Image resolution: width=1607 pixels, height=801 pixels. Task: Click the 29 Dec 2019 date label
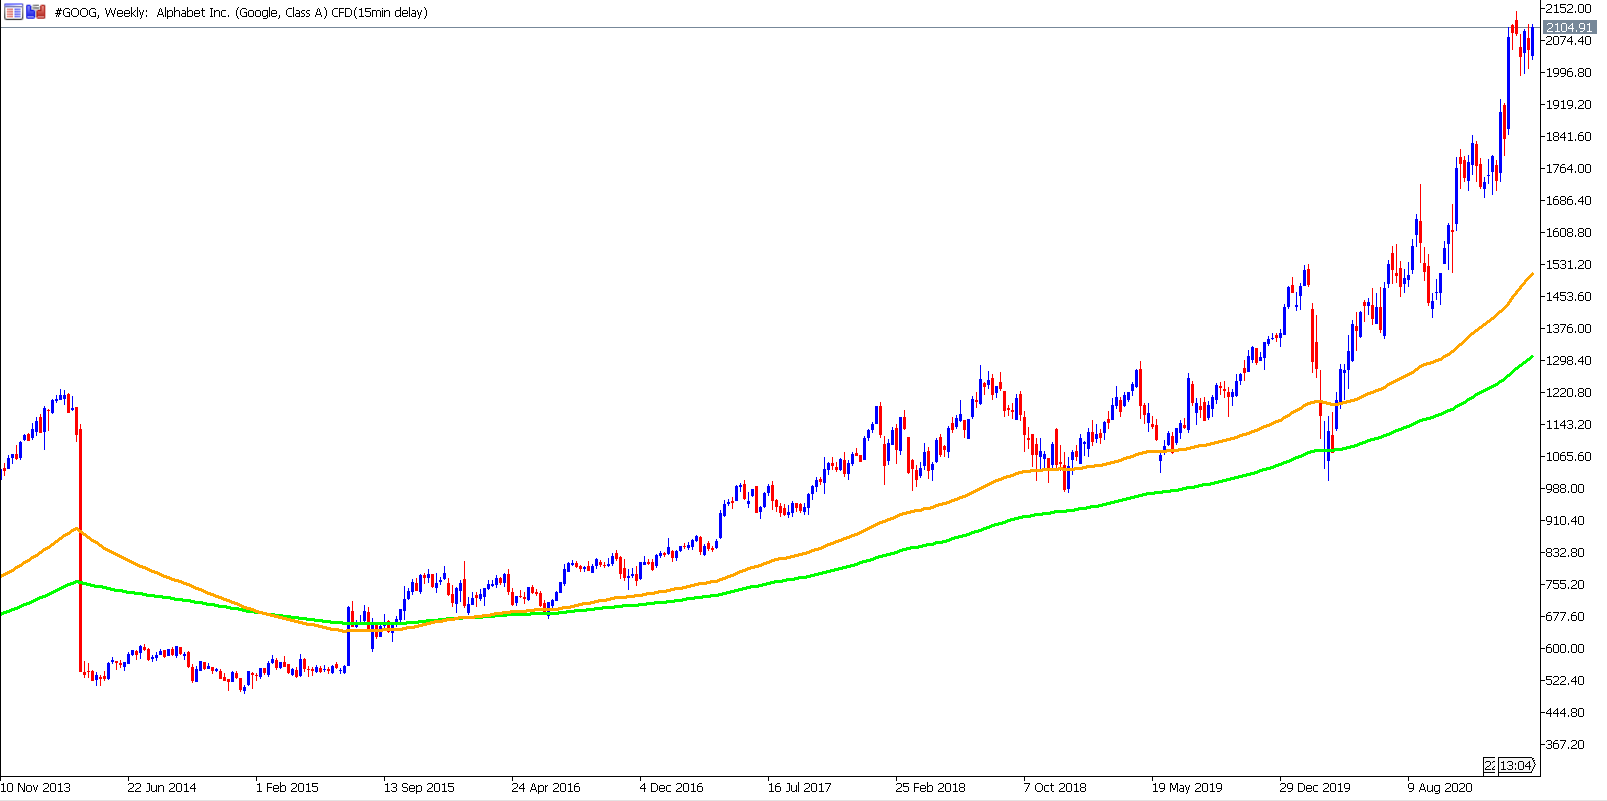click(x=1315, y=787)
